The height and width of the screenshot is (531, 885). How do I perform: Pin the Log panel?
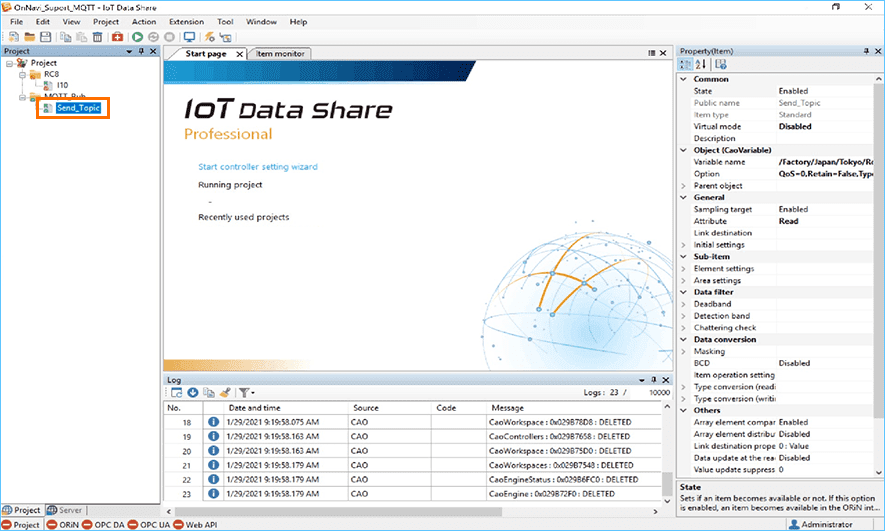[654, 380]
